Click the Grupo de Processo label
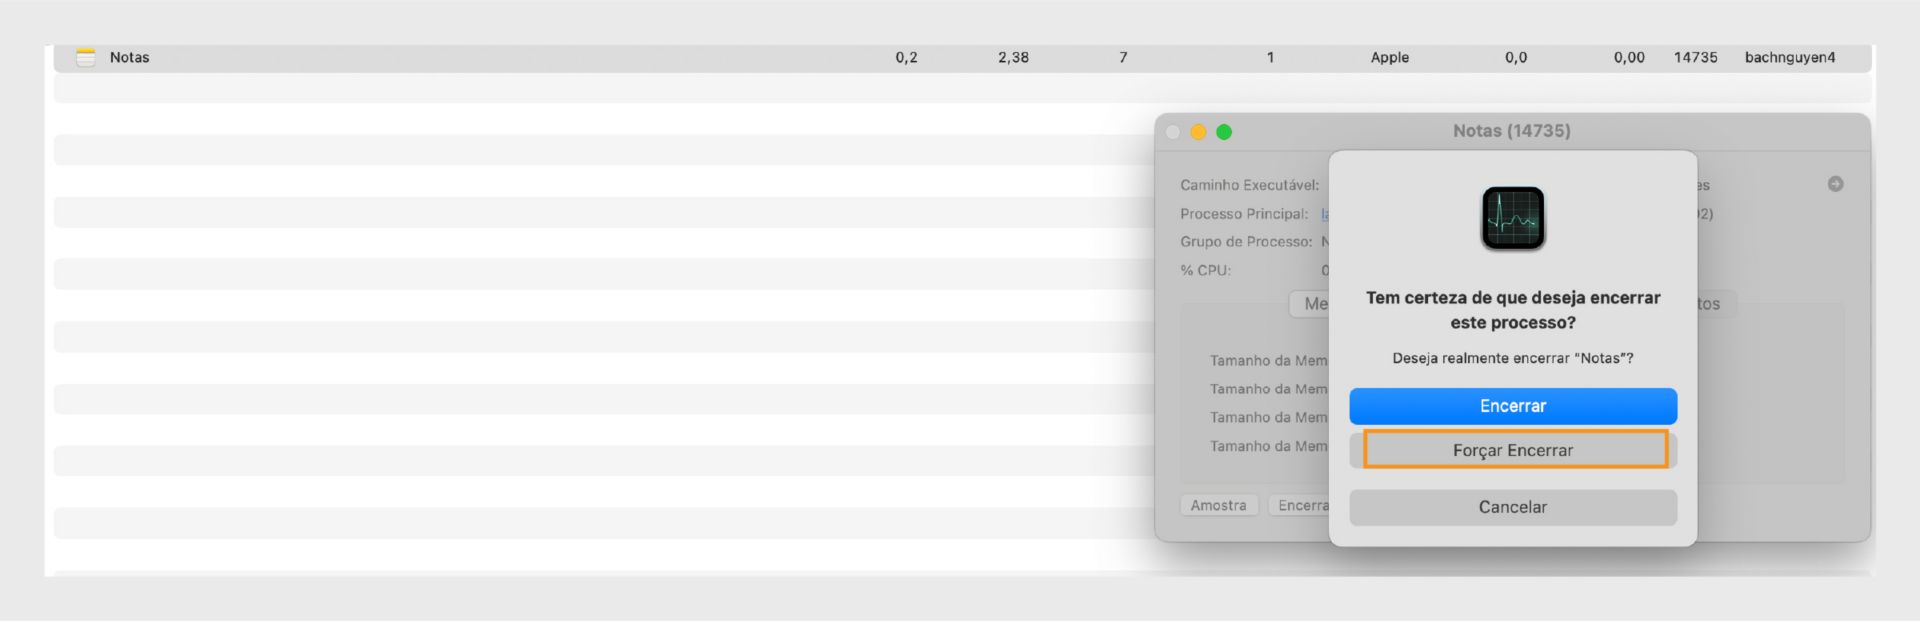The width and height of the screenshot is (1920, 621). 1246,242
